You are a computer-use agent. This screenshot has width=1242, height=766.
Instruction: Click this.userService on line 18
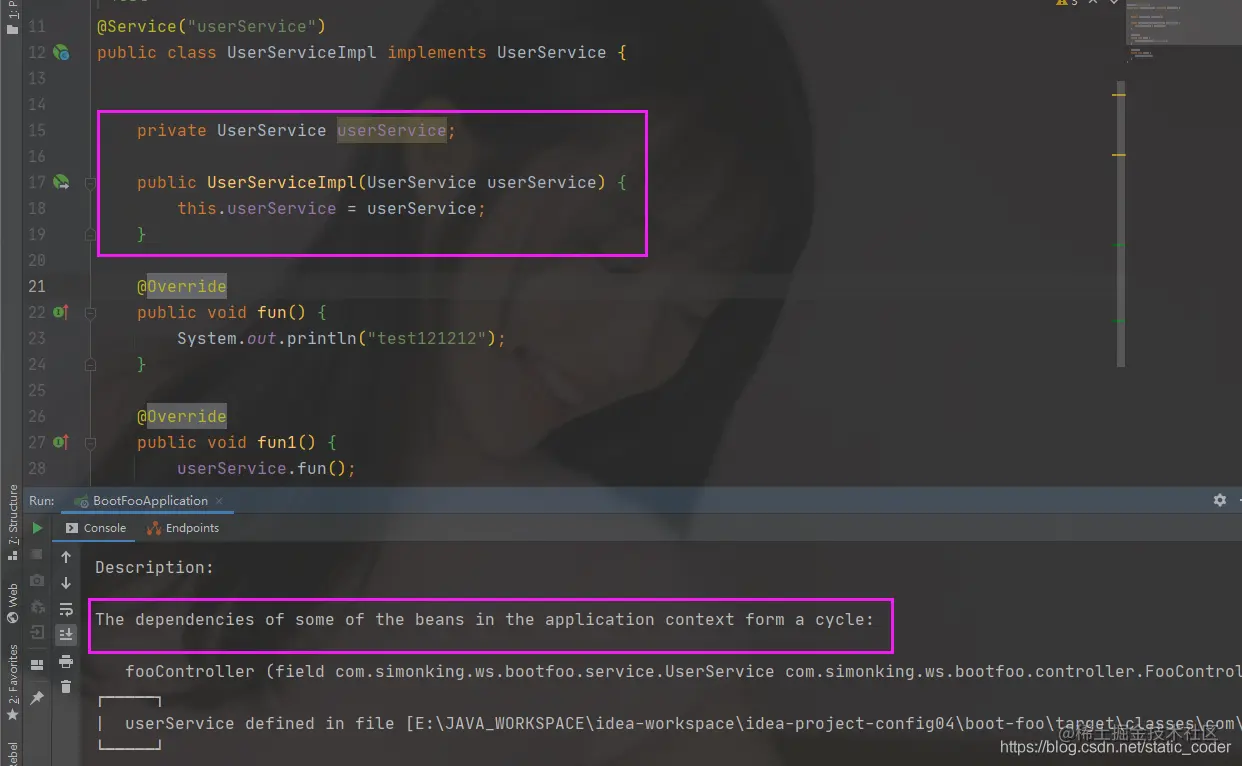pyautogui.click(x=256, y=208)
